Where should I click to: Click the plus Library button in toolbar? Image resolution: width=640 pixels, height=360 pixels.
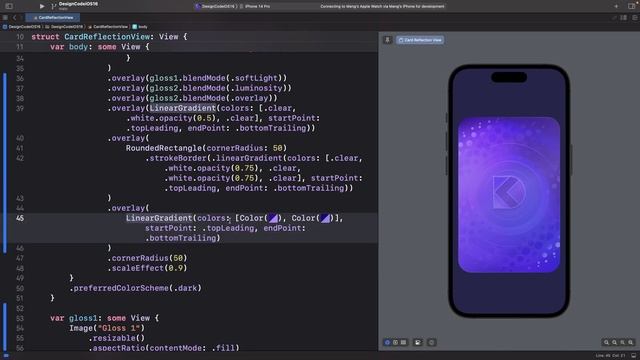pos(616,6)
